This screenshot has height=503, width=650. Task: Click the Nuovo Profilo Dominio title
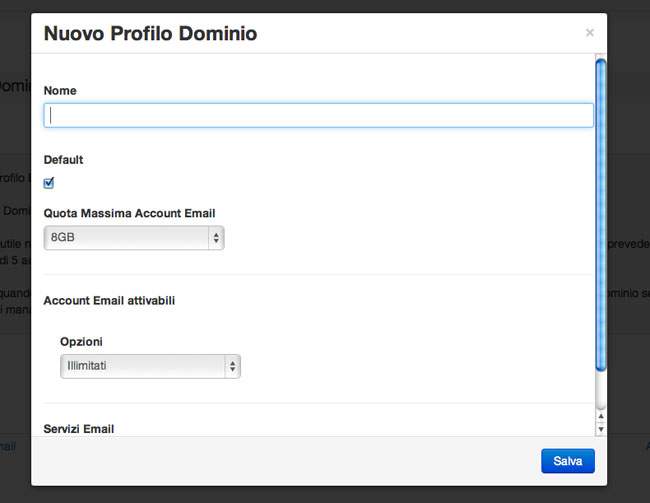pos(150,34)
